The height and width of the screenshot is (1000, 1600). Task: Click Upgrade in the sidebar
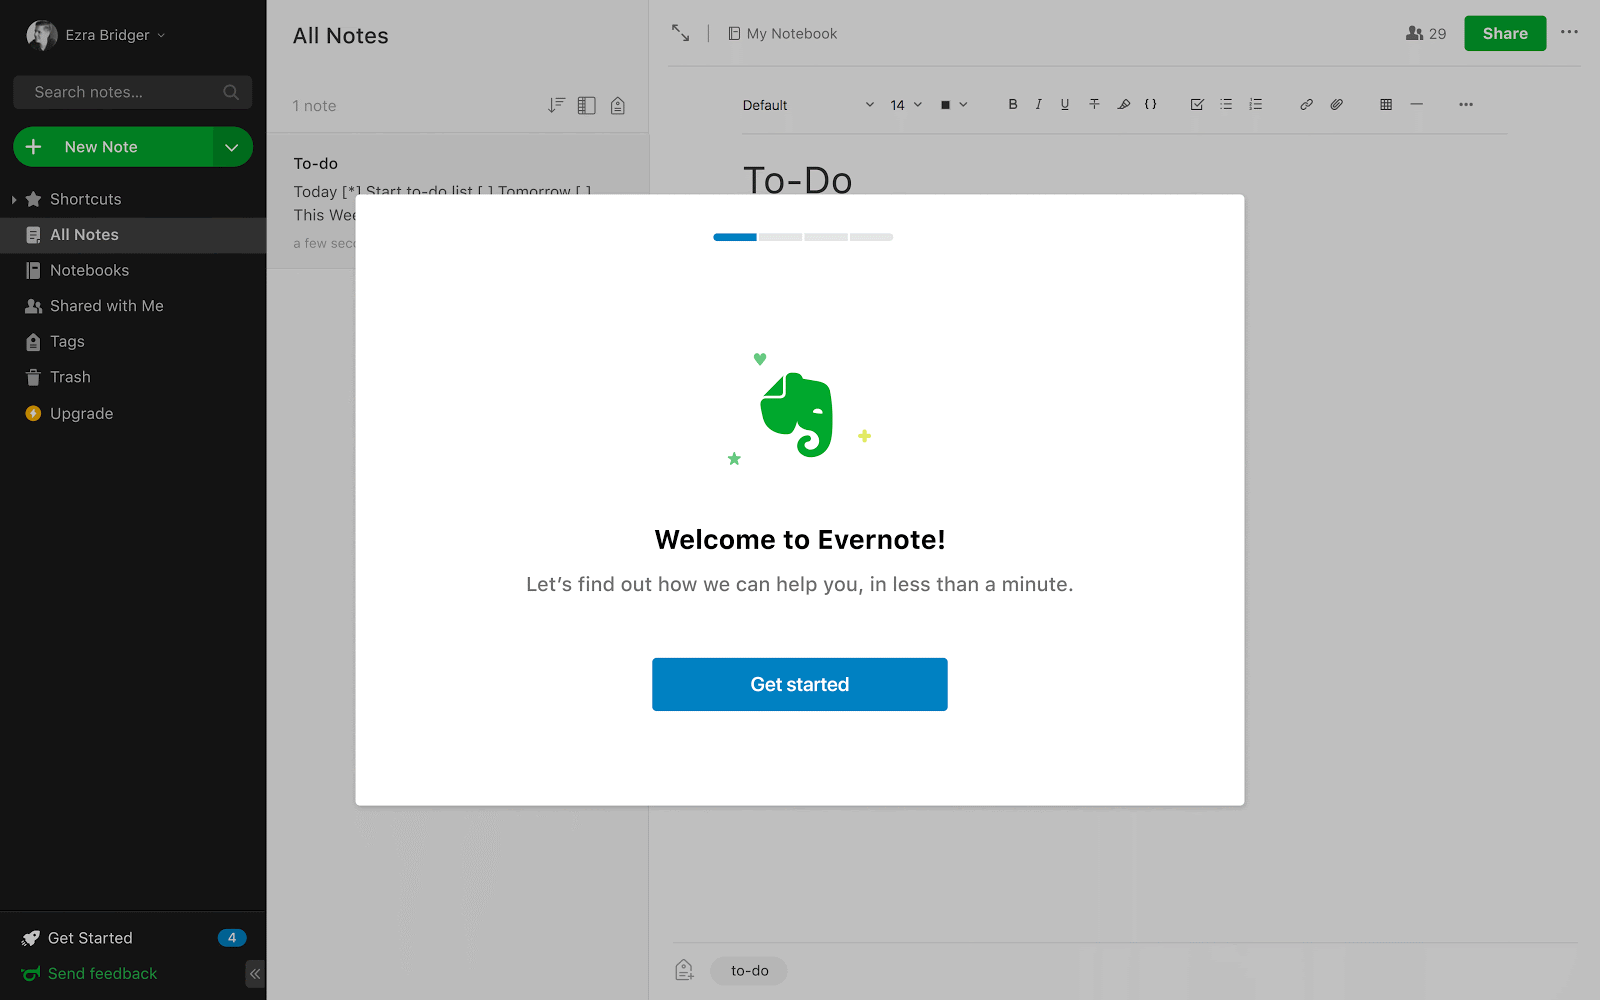[81, 413]
